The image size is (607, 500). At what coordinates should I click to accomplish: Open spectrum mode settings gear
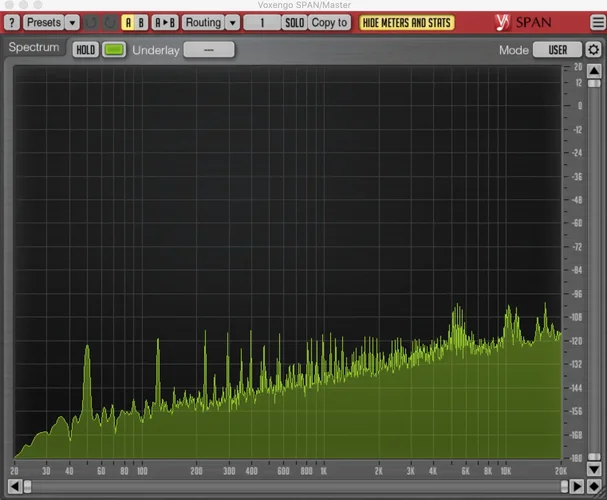pyautogui.click(x=594, y=49)
